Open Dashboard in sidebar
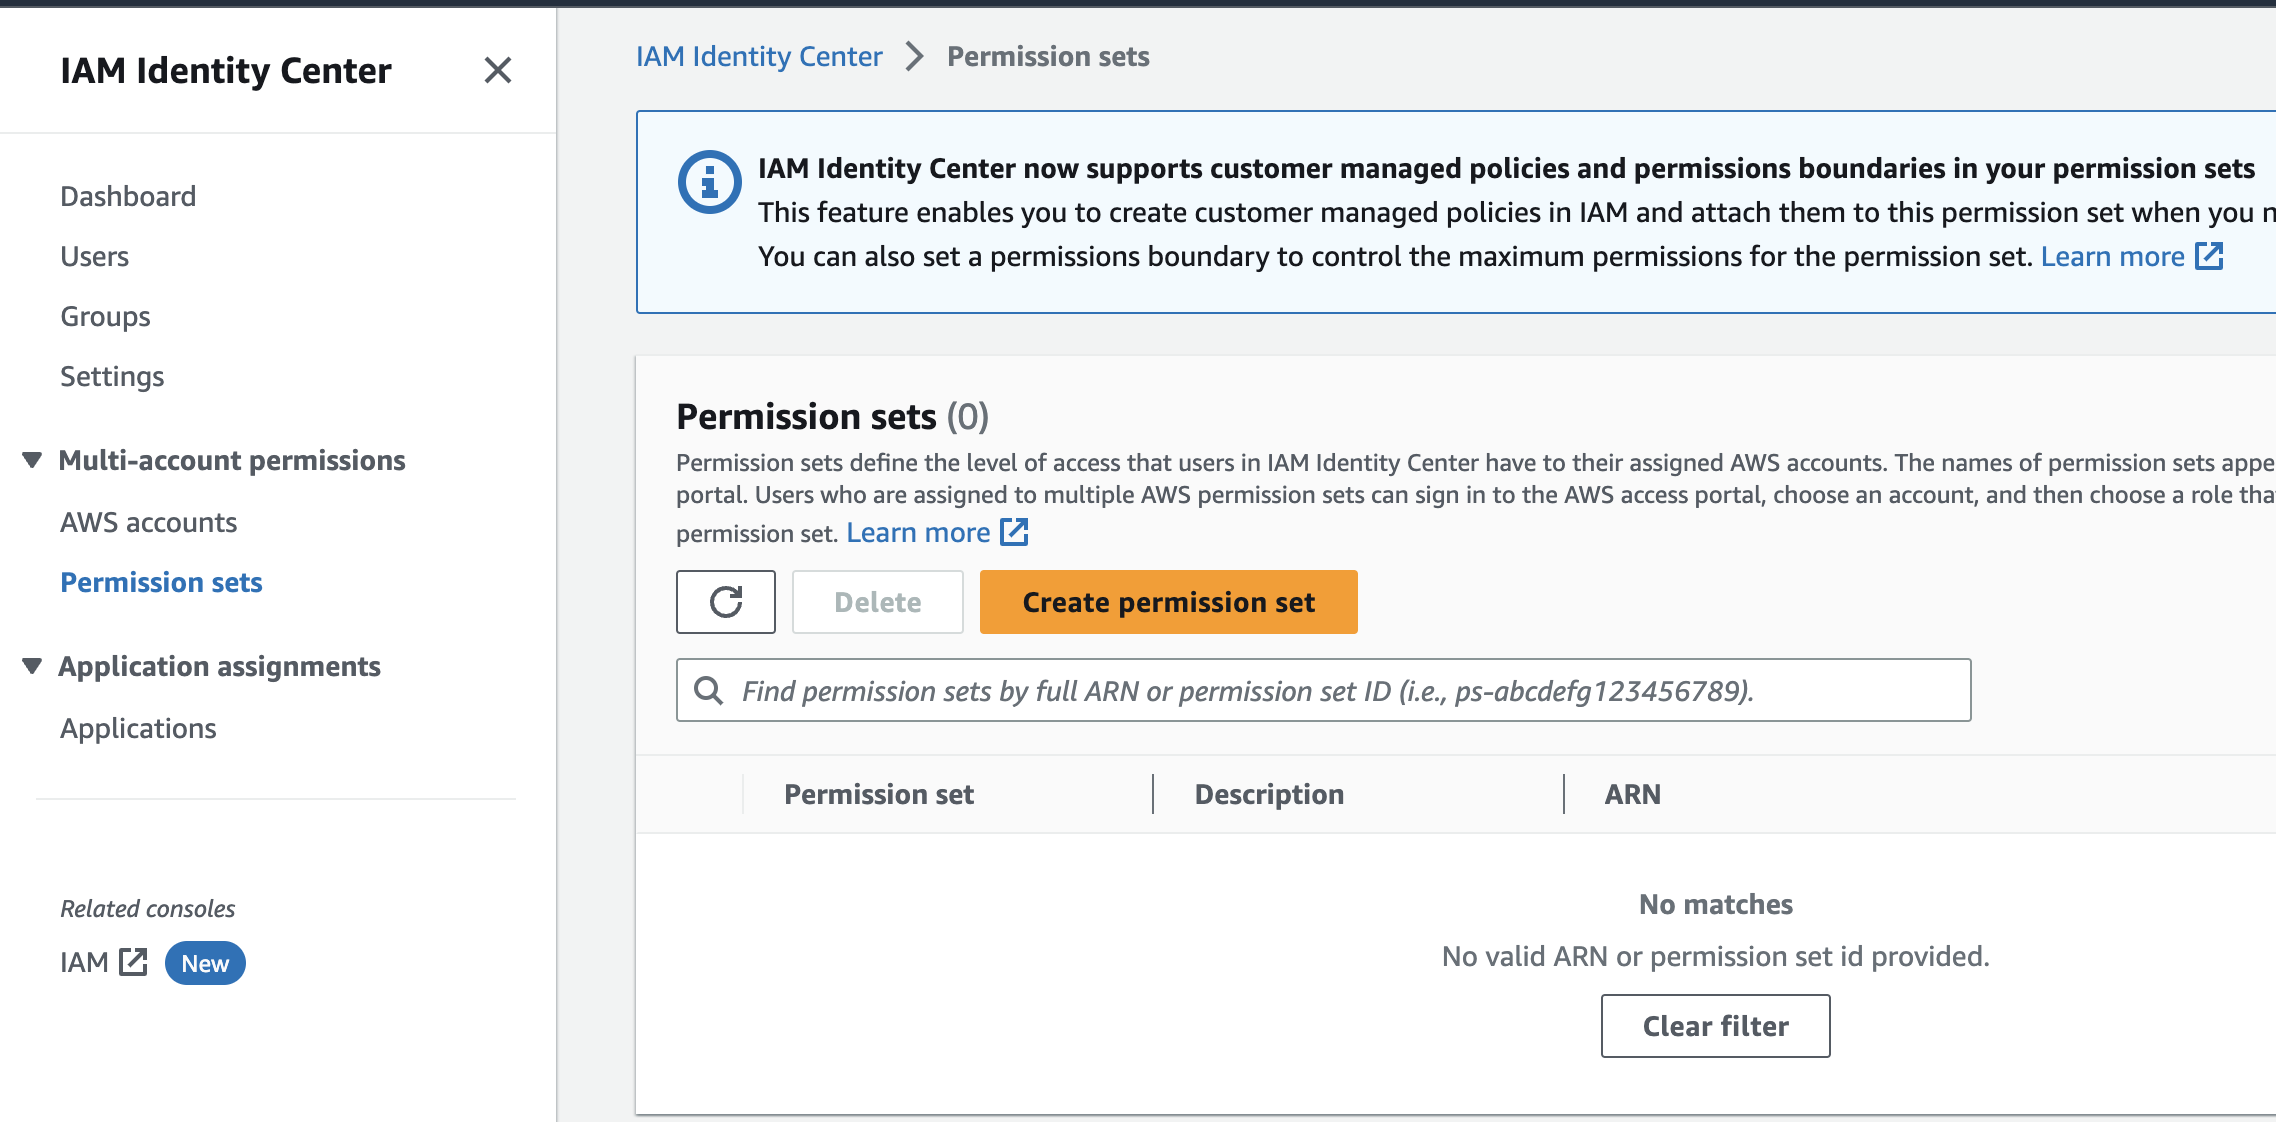Image resolution: width=2276 pixels, height=1122 pixels. 128,196
